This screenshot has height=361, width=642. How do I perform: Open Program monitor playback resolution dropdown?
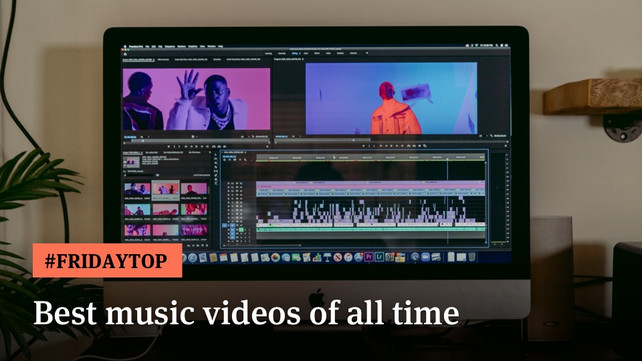[x=480, y=135]
